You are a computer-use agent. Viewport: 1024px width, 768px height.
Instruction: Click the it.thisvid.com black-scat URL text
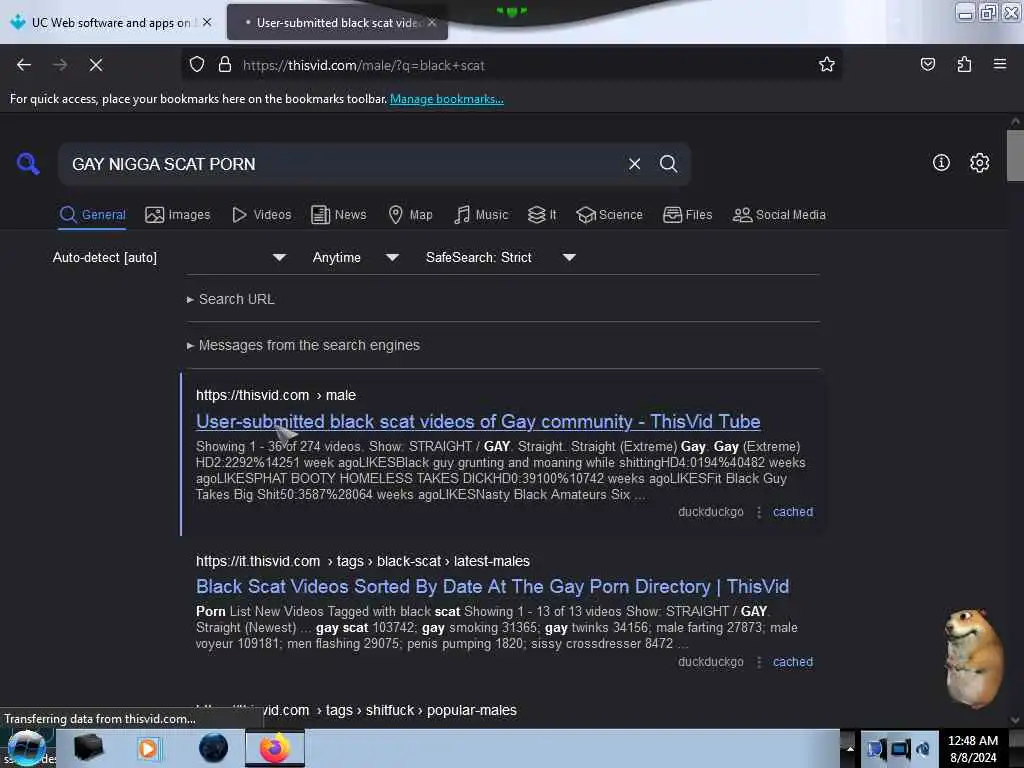pos(362,561)
